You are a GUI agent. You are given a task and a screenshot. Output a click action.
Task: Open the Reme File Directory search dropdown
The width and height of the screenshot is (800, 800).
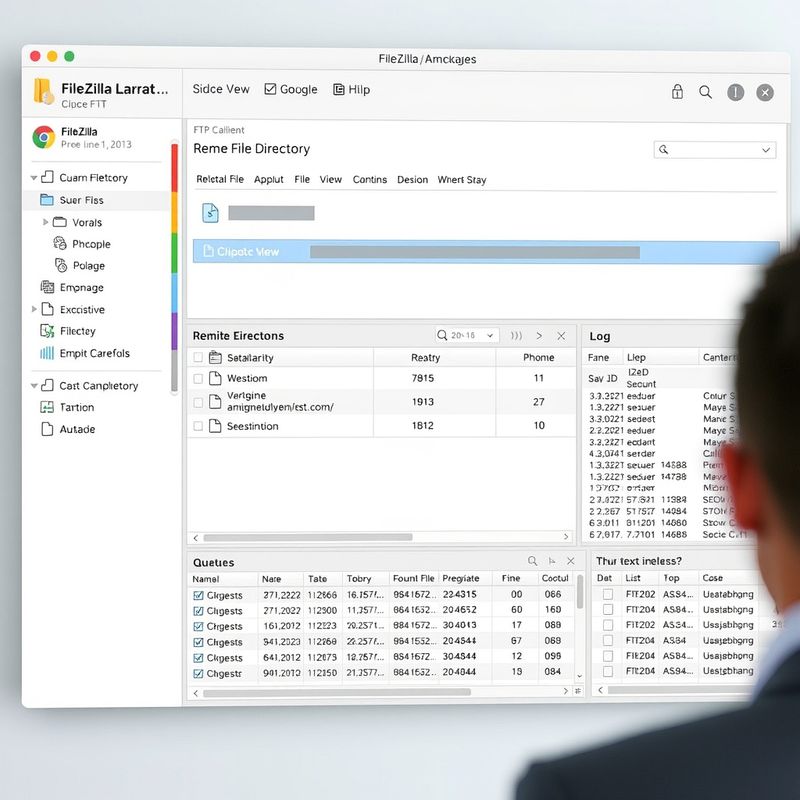pos(766,150)
